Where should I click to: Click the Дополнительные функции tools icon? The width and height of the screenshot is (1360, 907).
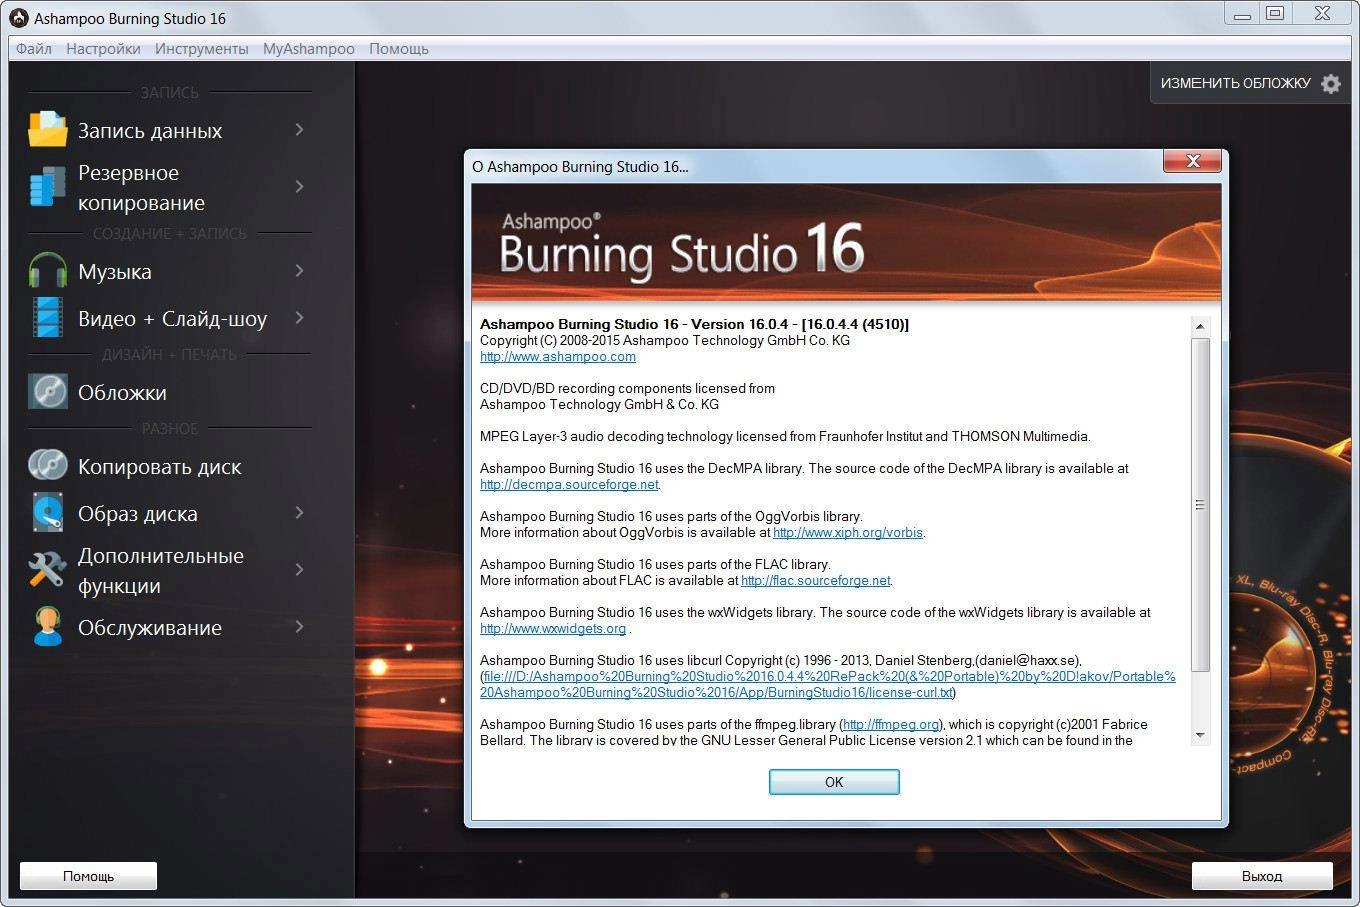47,570
